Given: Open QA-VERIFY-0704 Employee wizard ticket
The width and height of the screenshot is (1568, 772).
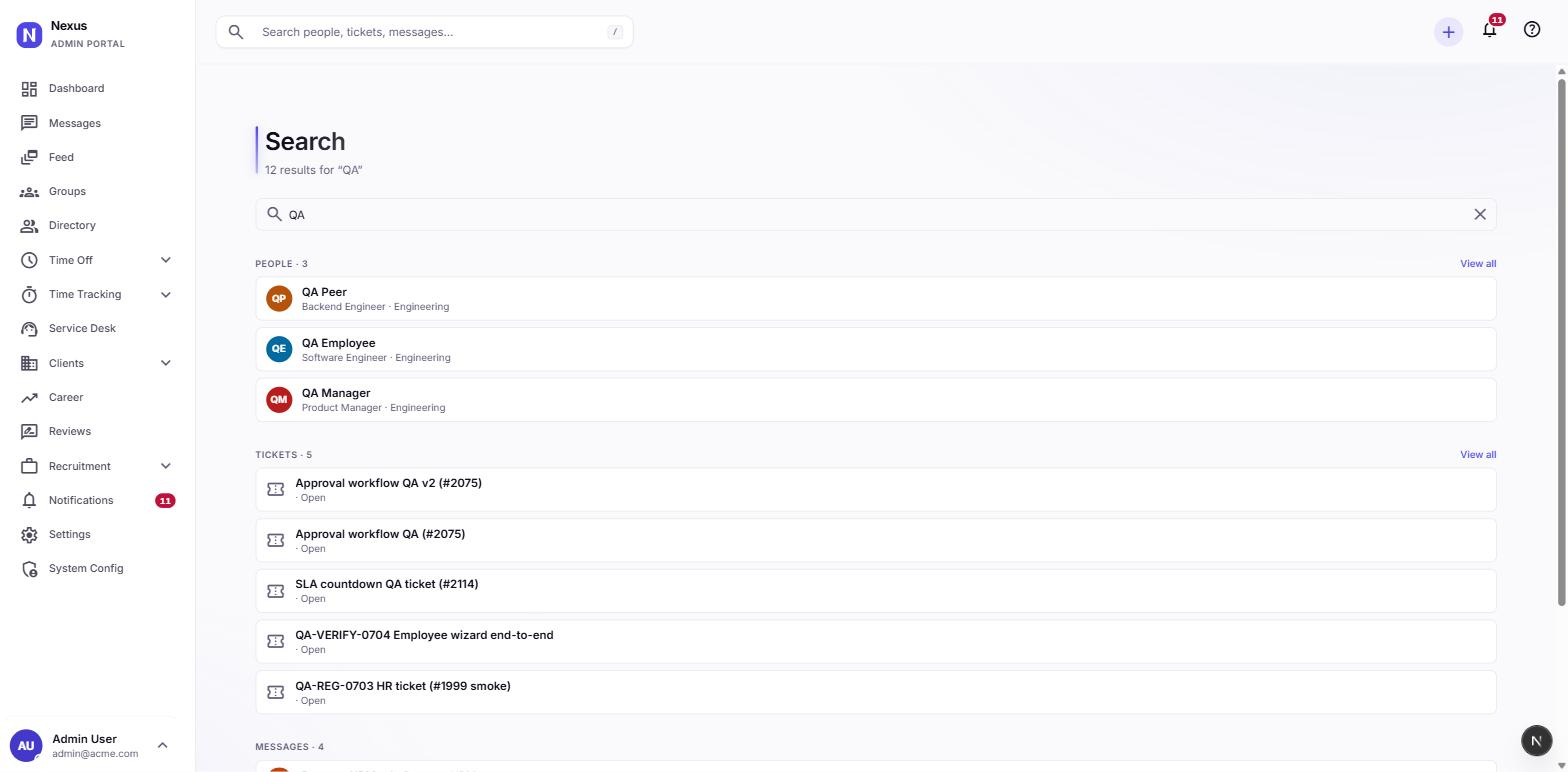Looking at the screenshot, I should [876, 642].
